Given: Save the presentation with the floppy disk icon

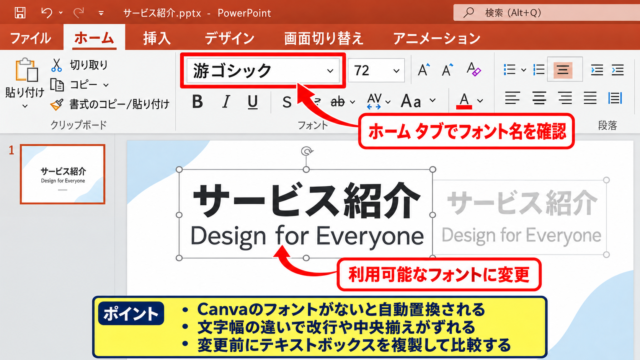Looking at the screenshot, I should point(20,13).
